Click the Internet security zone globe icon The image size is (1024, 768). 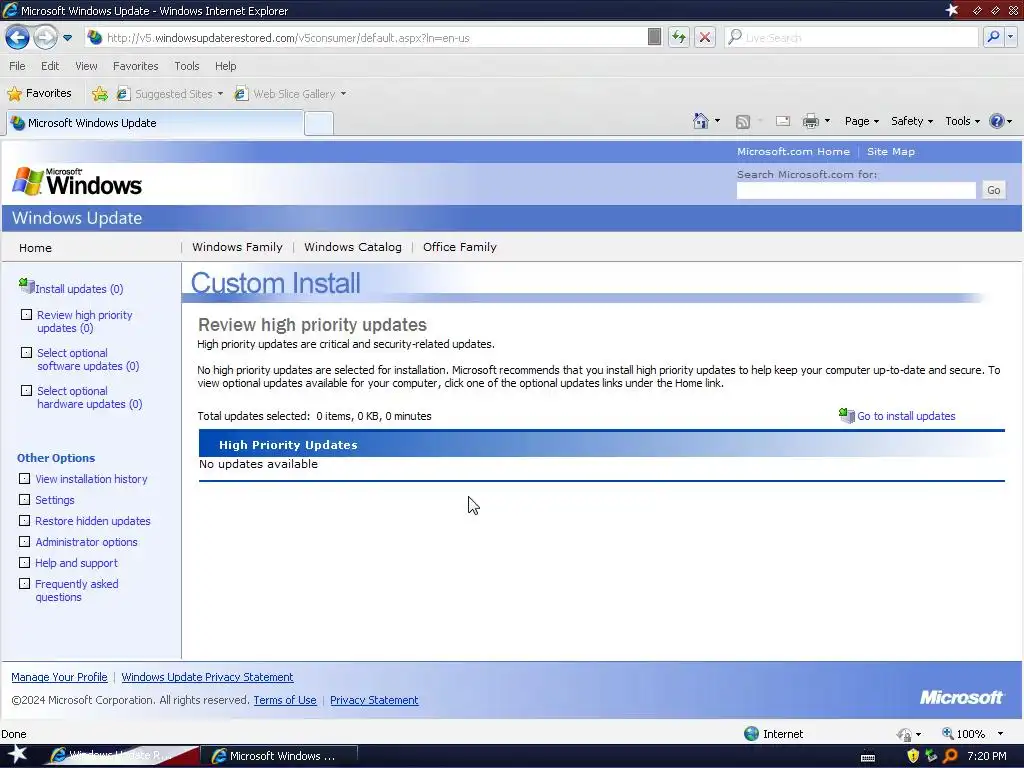point(751,733)
